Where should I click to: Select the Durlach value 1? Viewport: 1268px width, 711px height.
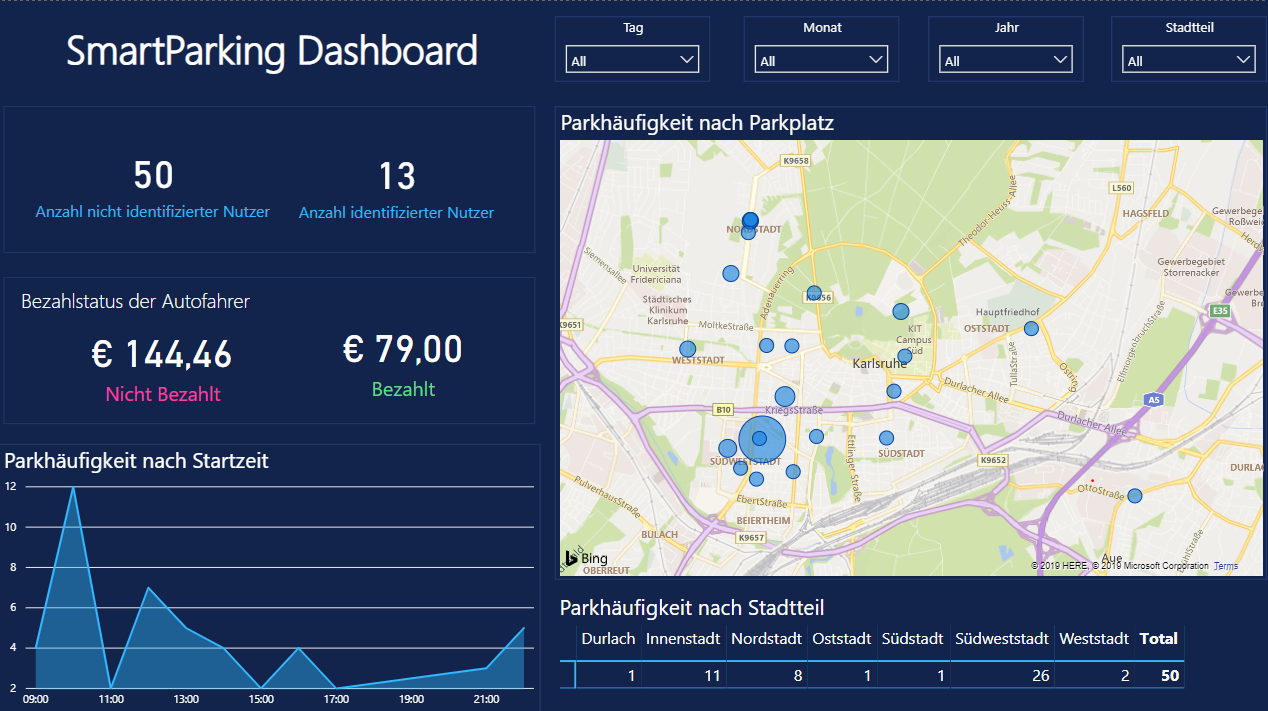[x=631, y=676]
